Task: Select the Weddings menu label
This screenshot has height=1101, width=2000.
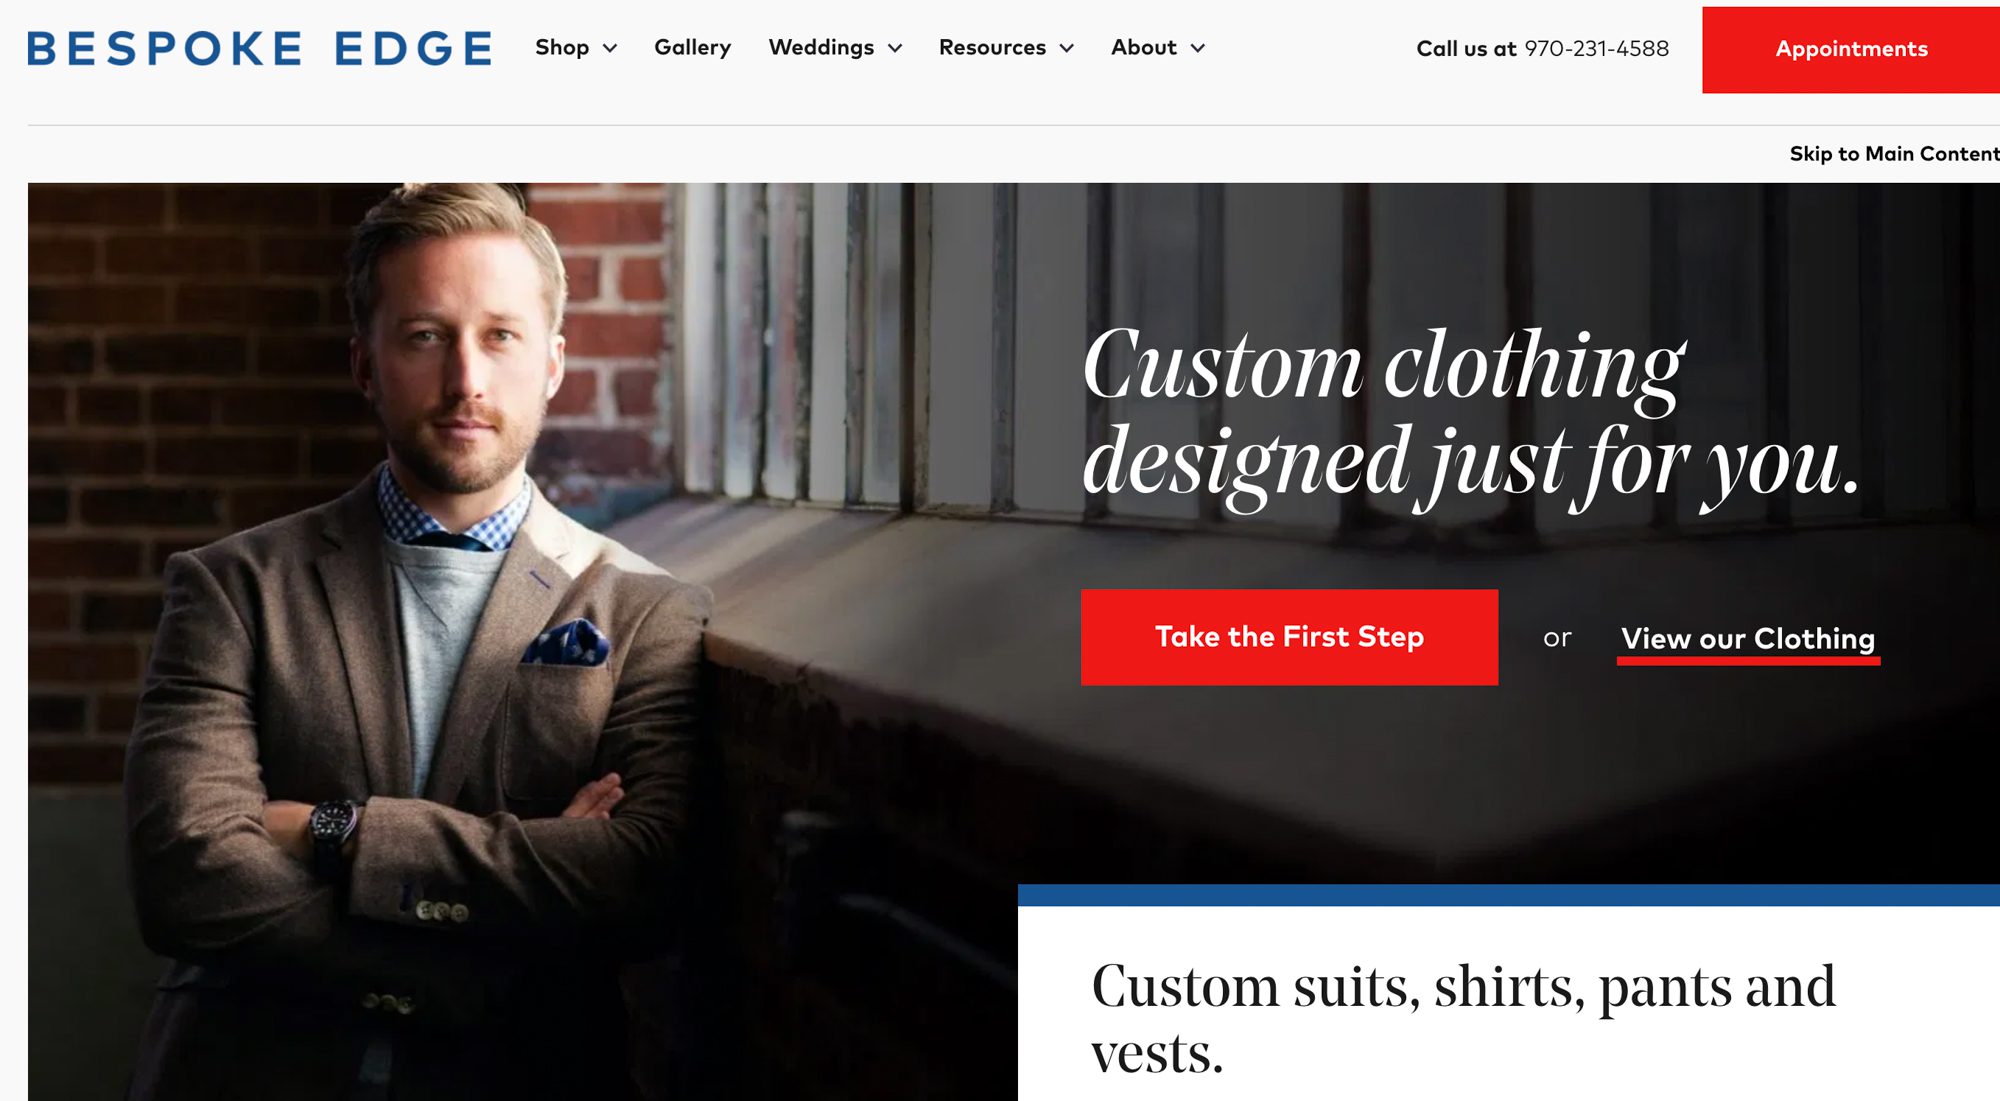Action: (x=821, y=47)
